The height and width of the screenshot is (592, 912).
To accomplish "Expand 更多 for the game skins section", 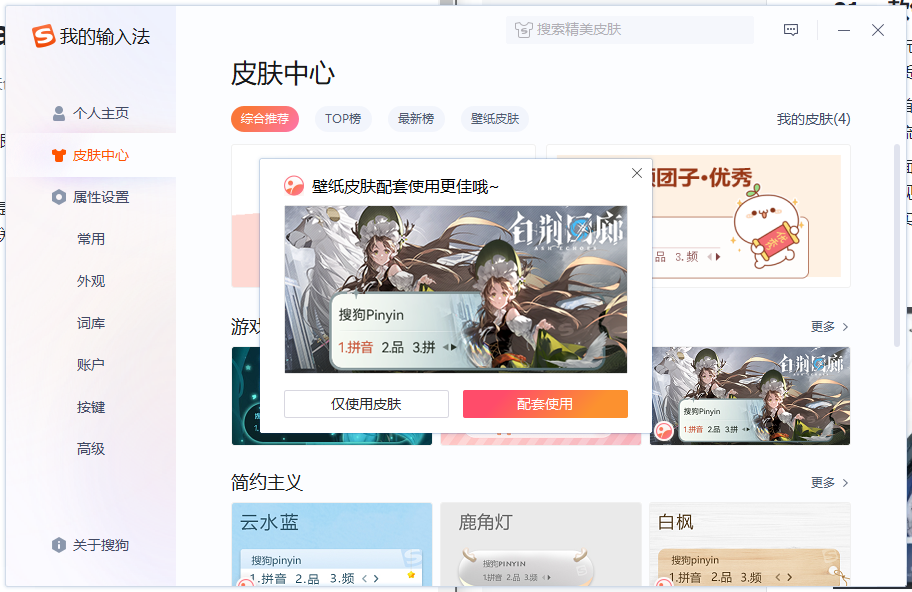I will (x=829, y=327).
